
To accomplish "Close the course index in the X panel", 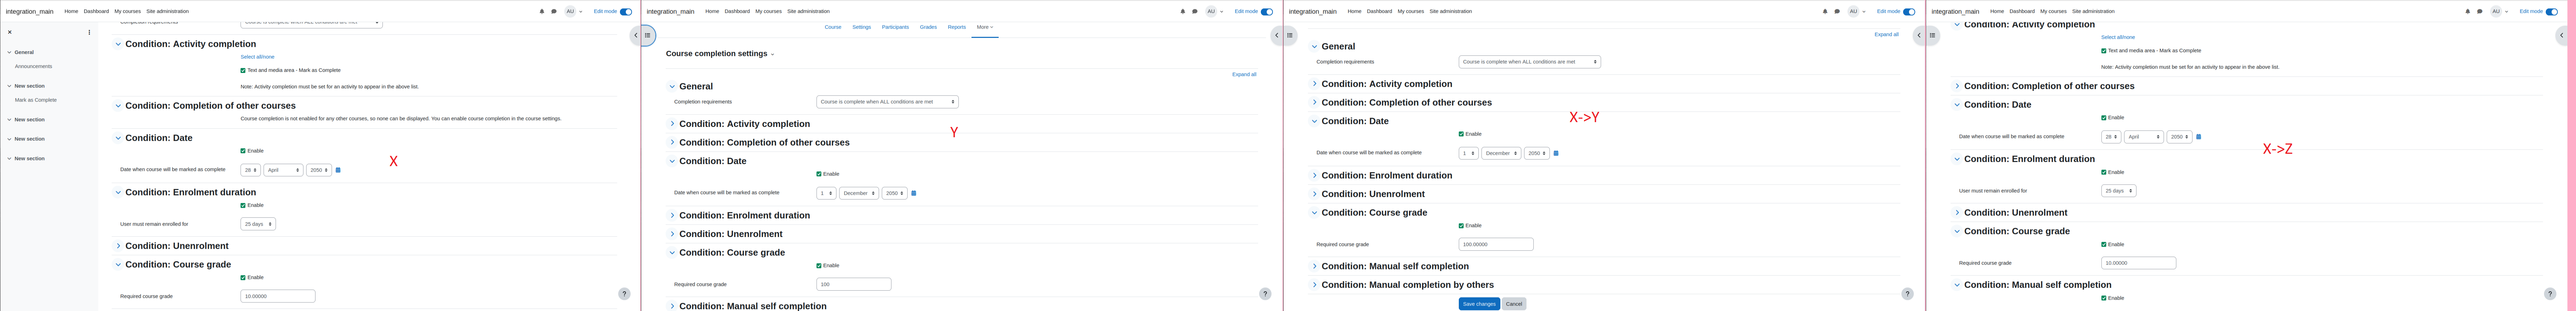I will point(10,32).
